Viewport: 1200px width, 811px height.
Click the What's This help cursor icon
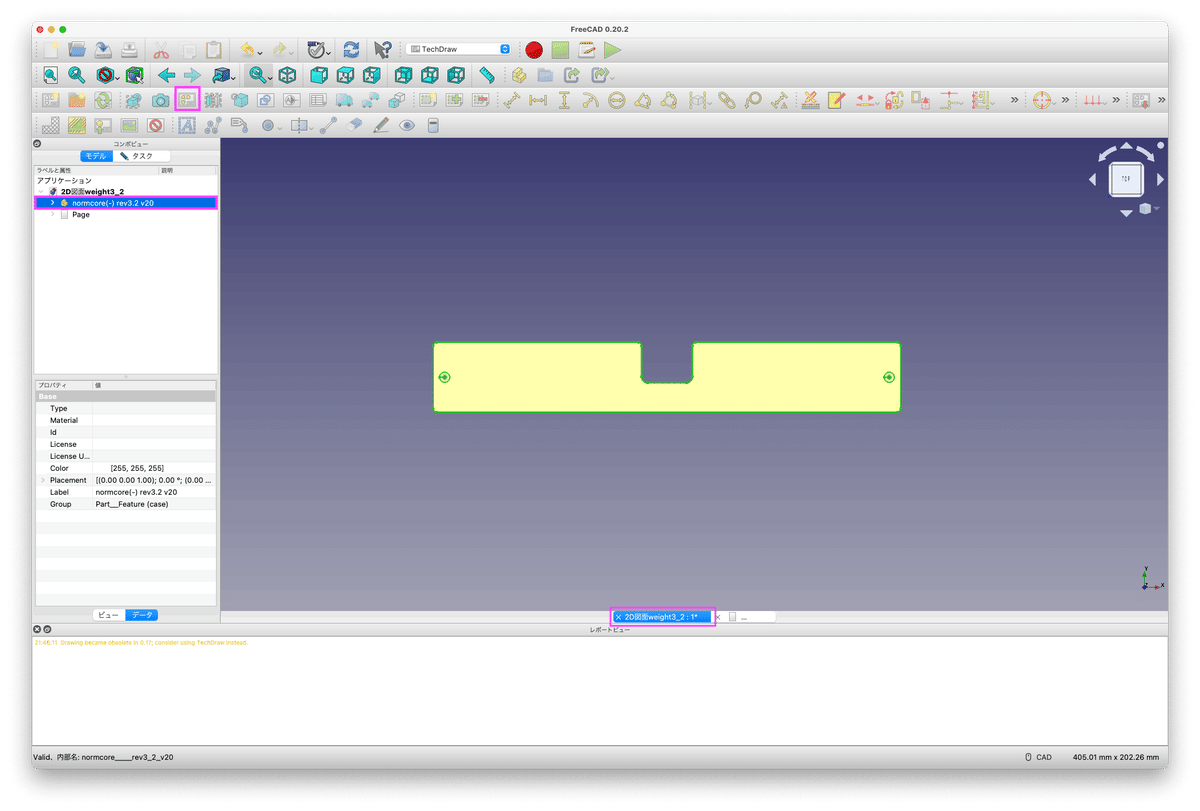click(382, 49)
